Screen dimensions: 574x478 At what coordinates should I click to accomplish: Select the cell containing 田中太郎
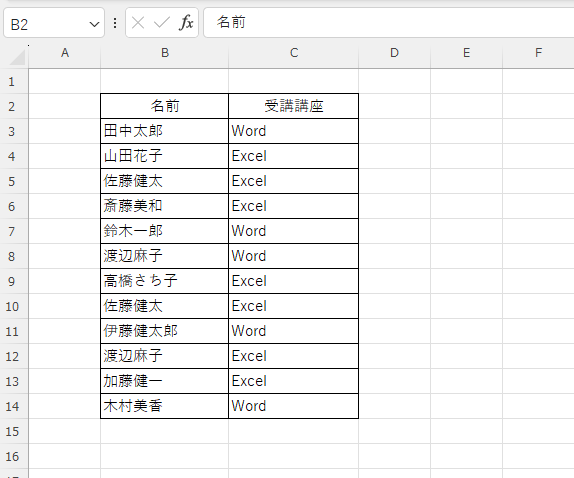click(x=164, y=131)
